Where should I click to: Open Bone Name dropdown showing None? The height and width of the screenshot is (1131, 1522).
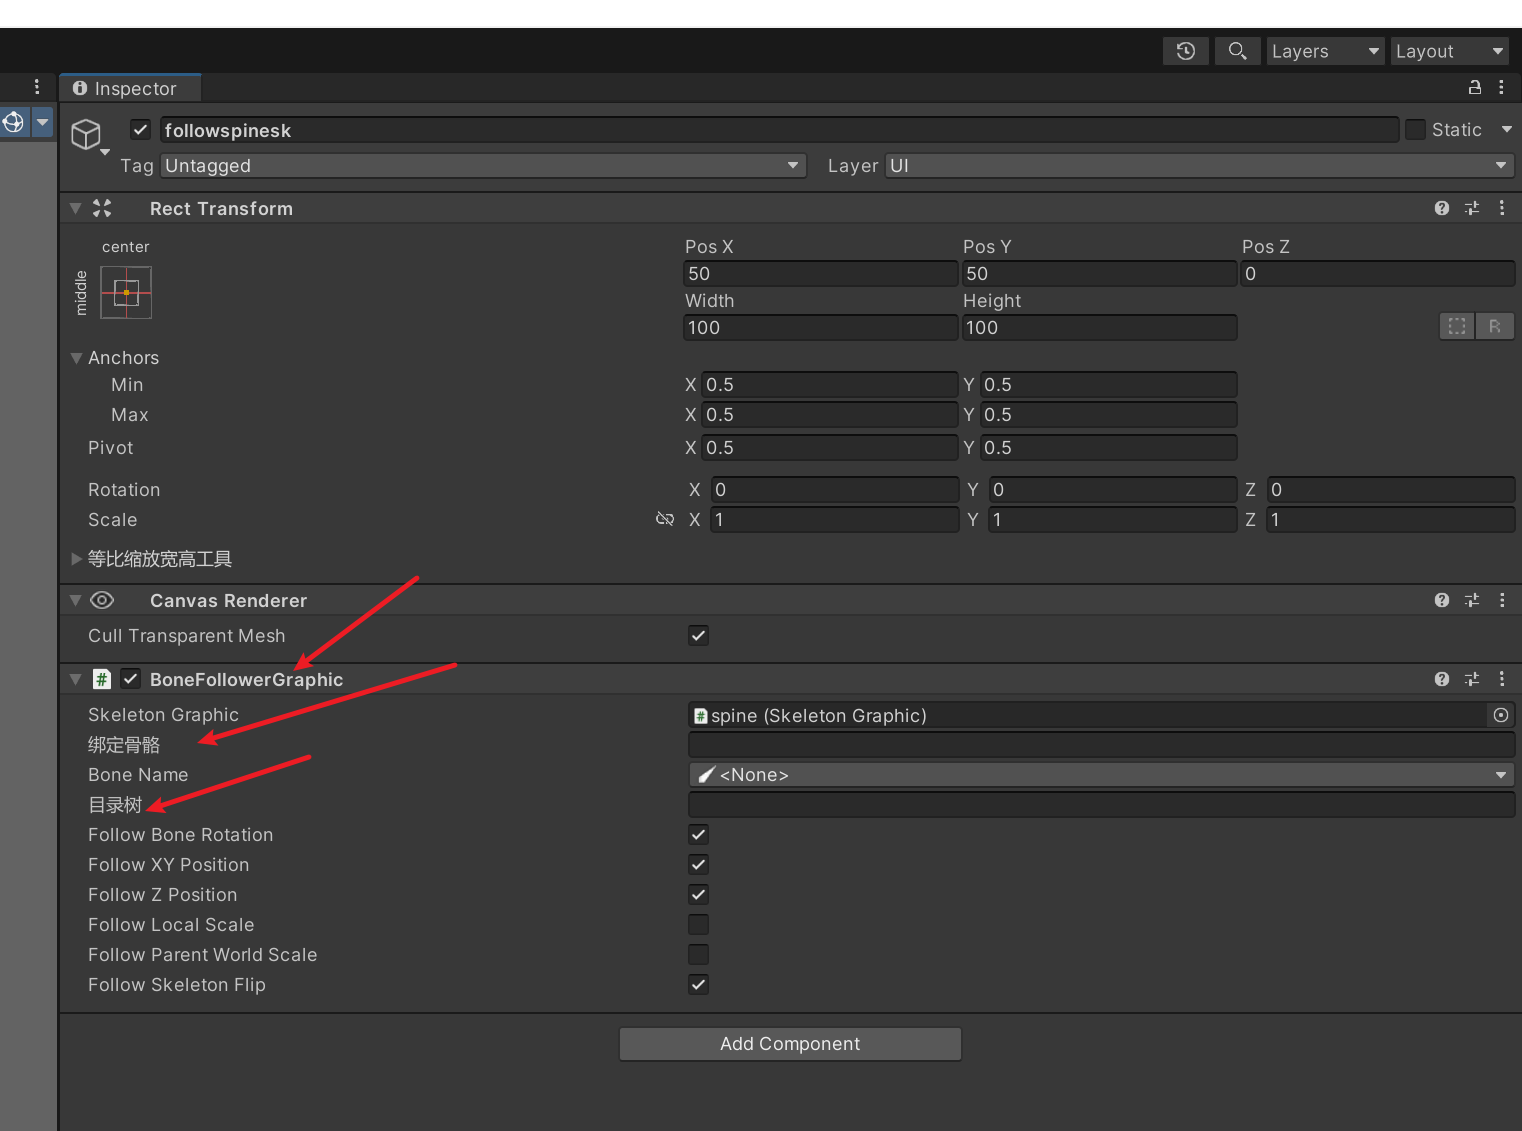click(x=1101, y=775)
